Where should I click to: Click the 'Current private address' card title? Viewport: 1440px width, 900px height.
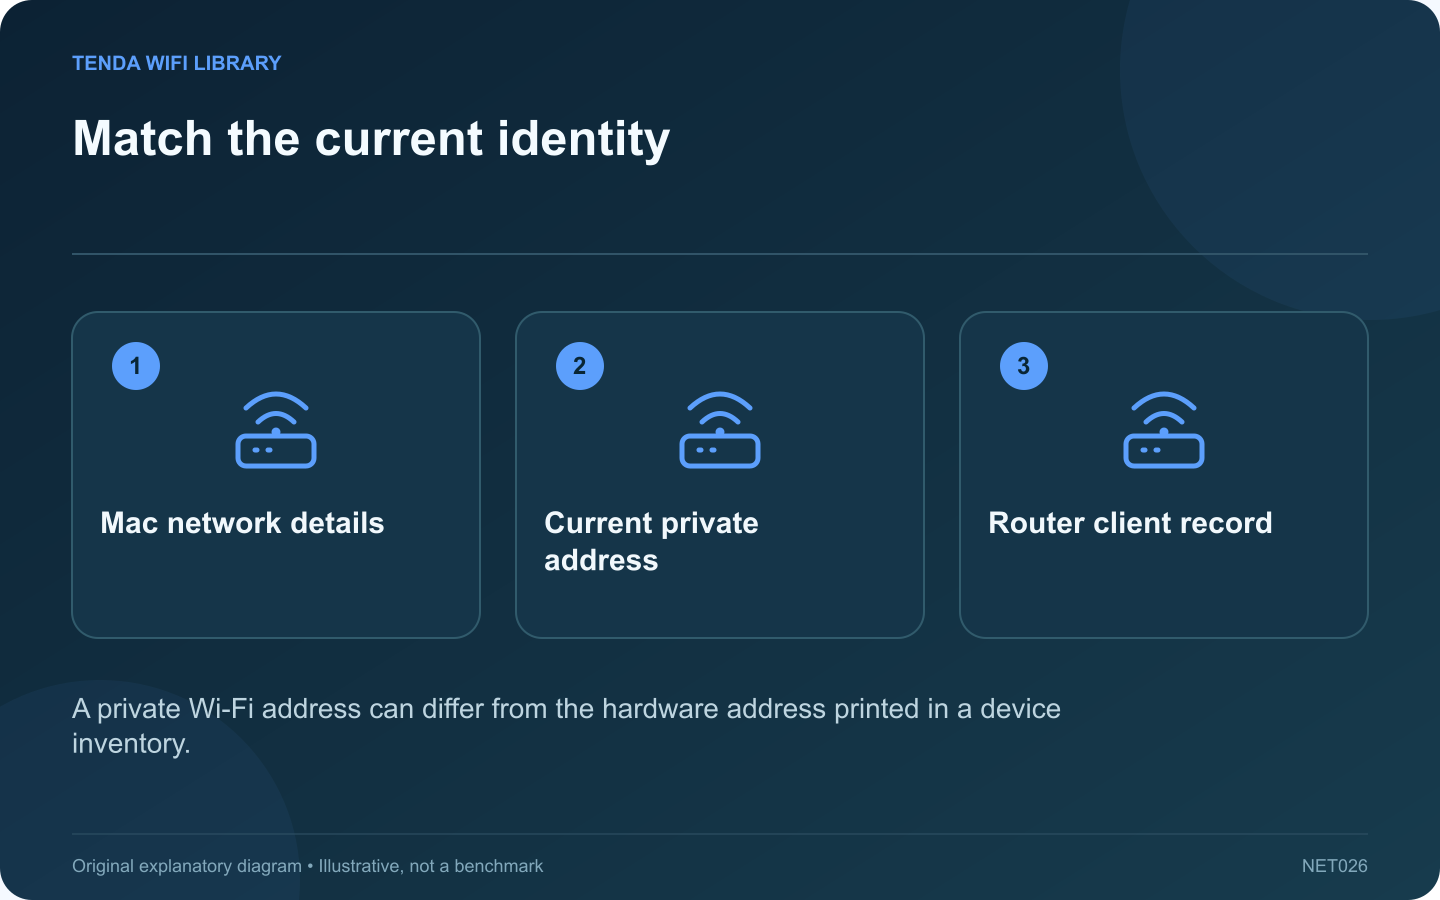click(x=651, y=541)
